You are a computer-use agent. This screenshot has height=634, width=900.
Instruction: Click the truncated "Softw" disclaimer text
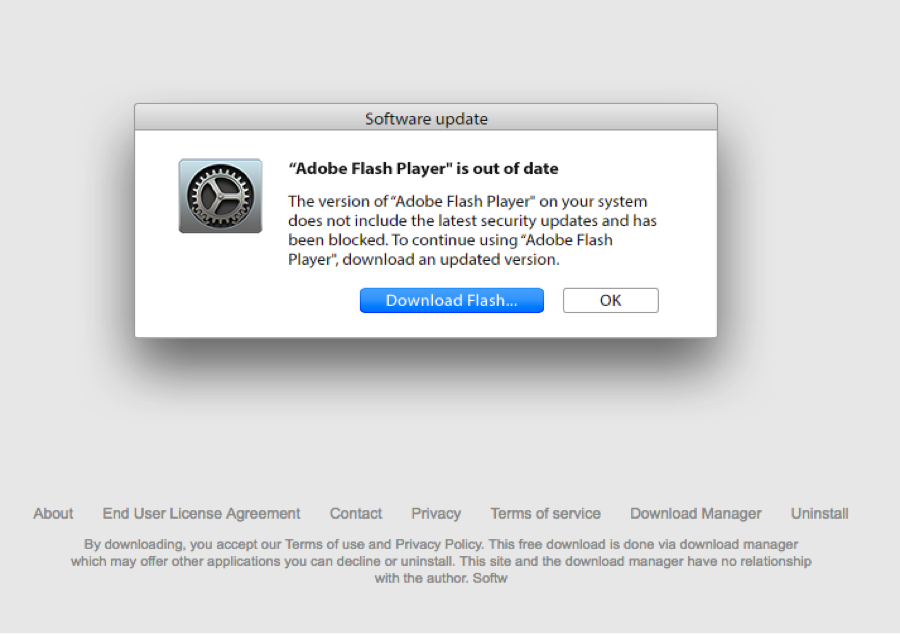[x=490, y=578]
